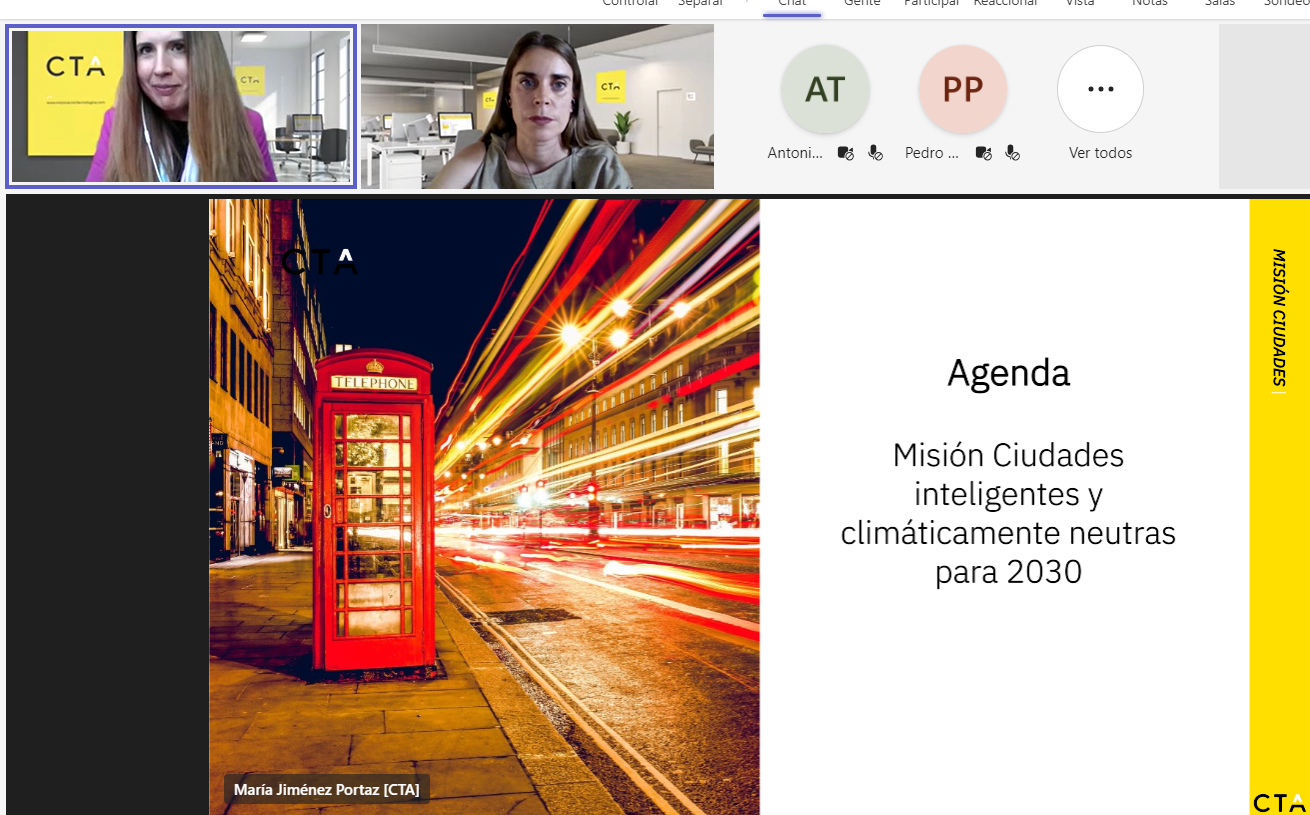Open the Notas meeting notes

tap(1149, 3)
